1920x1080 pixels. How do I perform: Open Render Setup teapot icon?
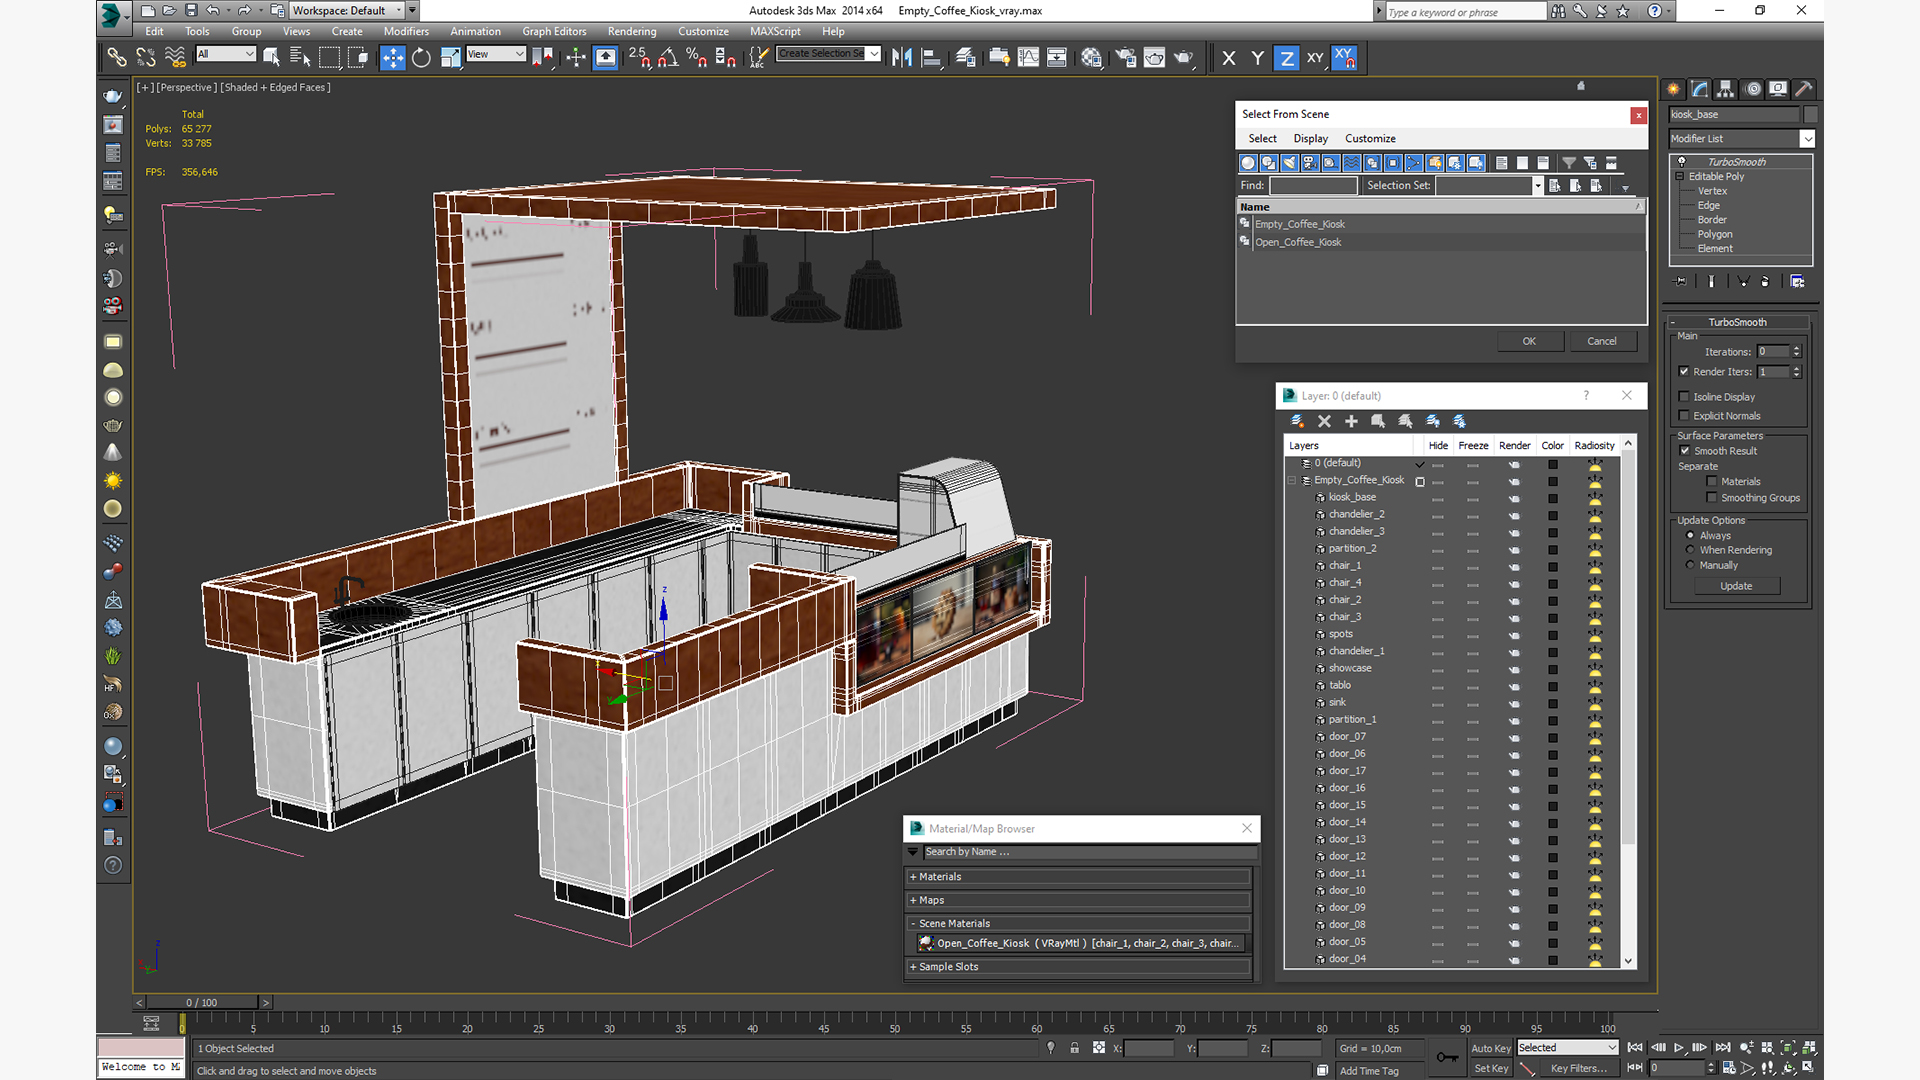pyautogui.click(x=1125, y=58)
